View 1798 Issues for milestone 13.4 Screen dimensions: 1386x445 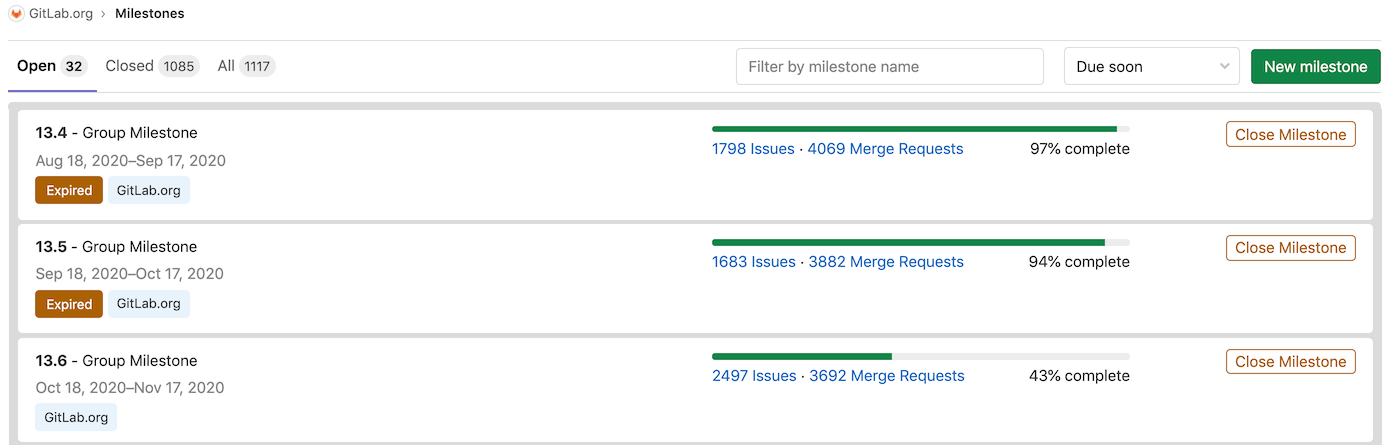(753, 149)
